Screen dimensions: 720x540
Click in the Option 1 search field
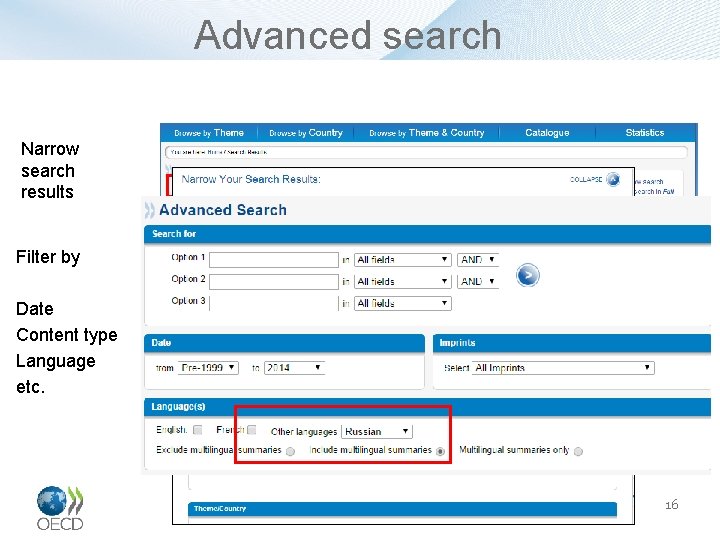click(x=274, y=260)
